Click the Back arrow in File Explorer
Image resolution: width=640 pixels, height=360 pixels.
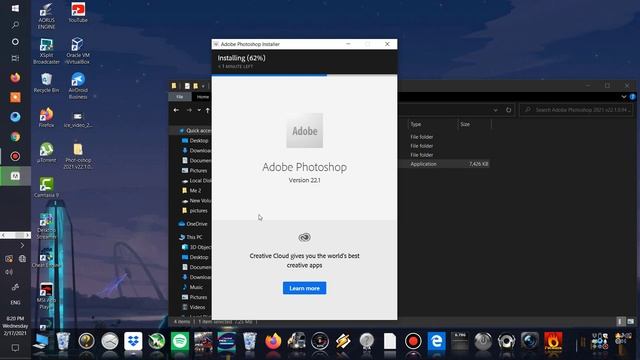[176, 110]
